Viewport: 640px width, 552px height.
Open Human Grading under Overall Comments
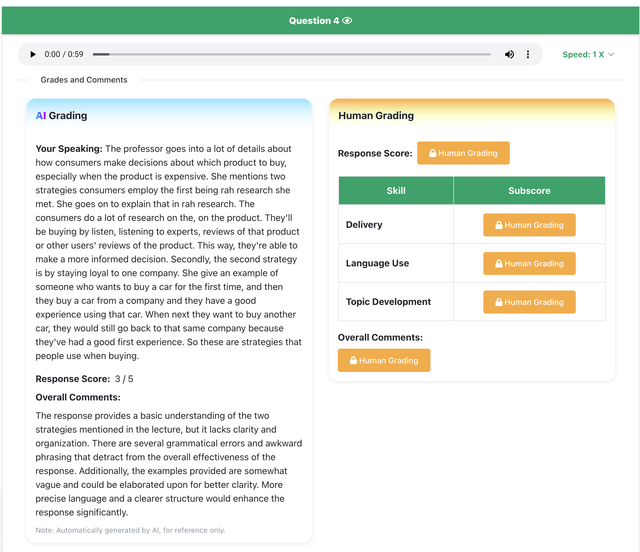(x=383, y=360)
